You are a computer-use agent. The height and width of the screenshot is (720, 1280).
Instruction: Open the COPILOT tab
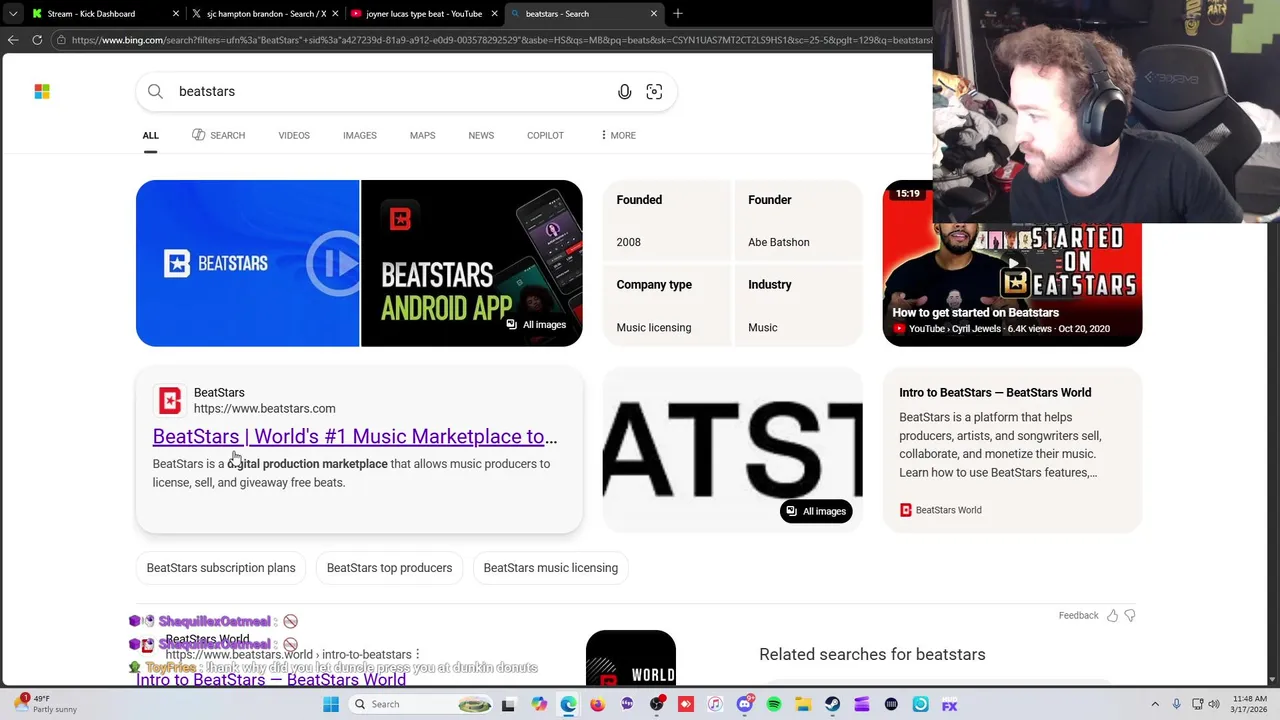pos(545,135)
